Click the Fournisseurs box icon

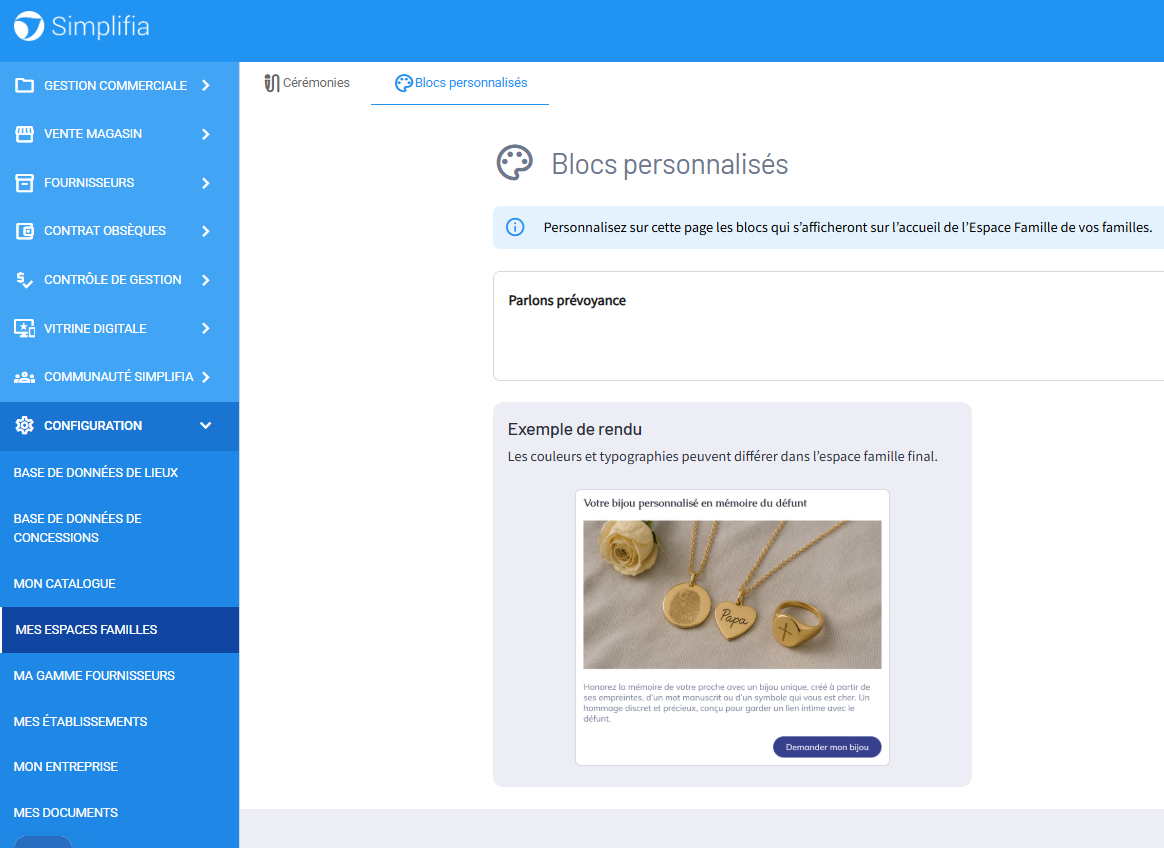(25, 183)
